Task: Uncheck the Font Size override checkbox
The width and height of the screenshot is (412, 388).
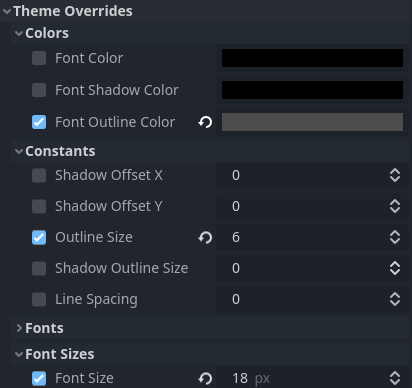Action: (39, 378)
